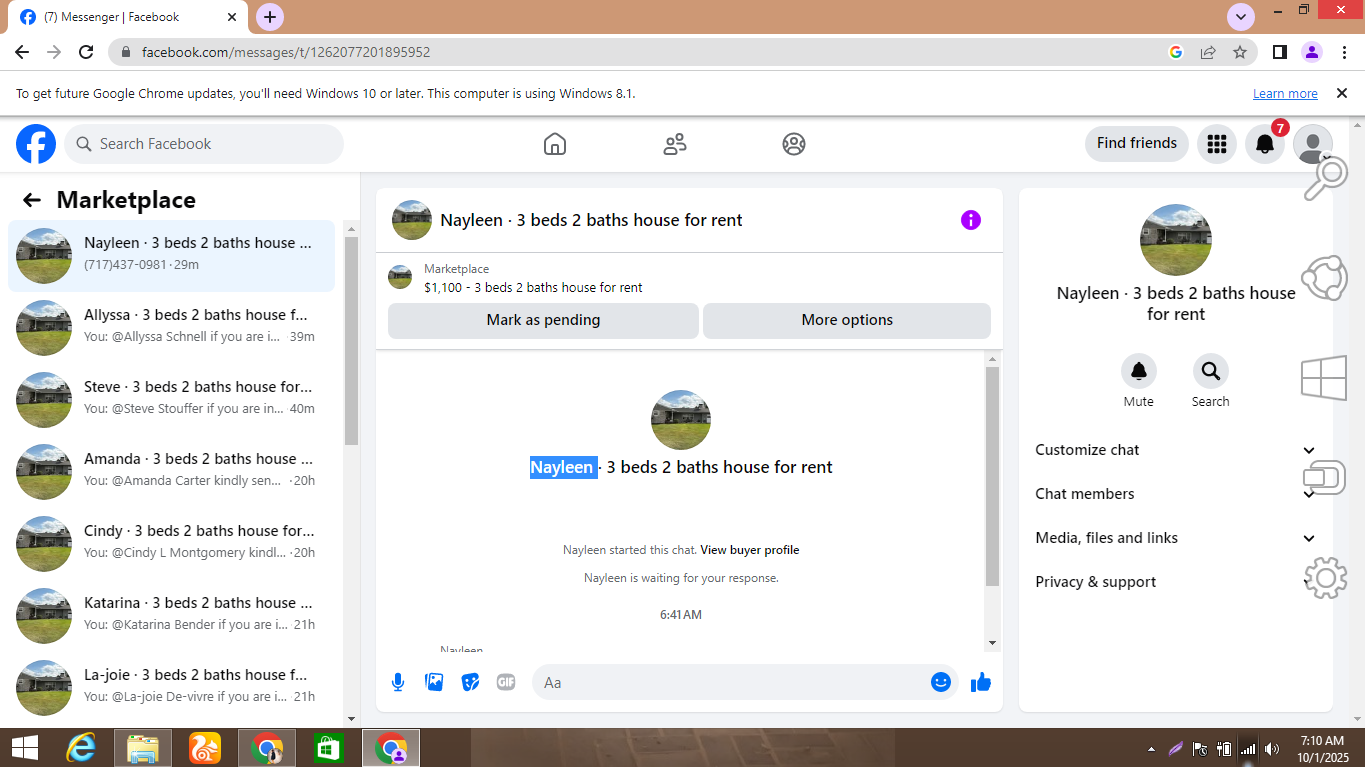Viewport: 1365px width, 767px height.
Task: Open Nayleen's conversation in the list
Action: click(172, 256)
